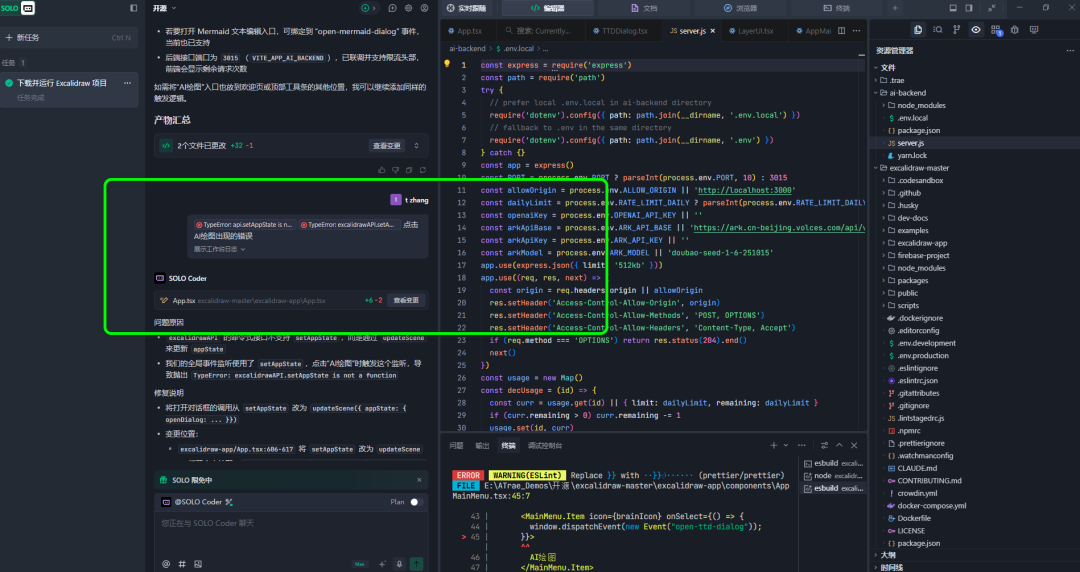This screenshot has height=572, width=1080.
Task: Open the remote monitor icon in right panel
Action: (x=1034, y=30)
